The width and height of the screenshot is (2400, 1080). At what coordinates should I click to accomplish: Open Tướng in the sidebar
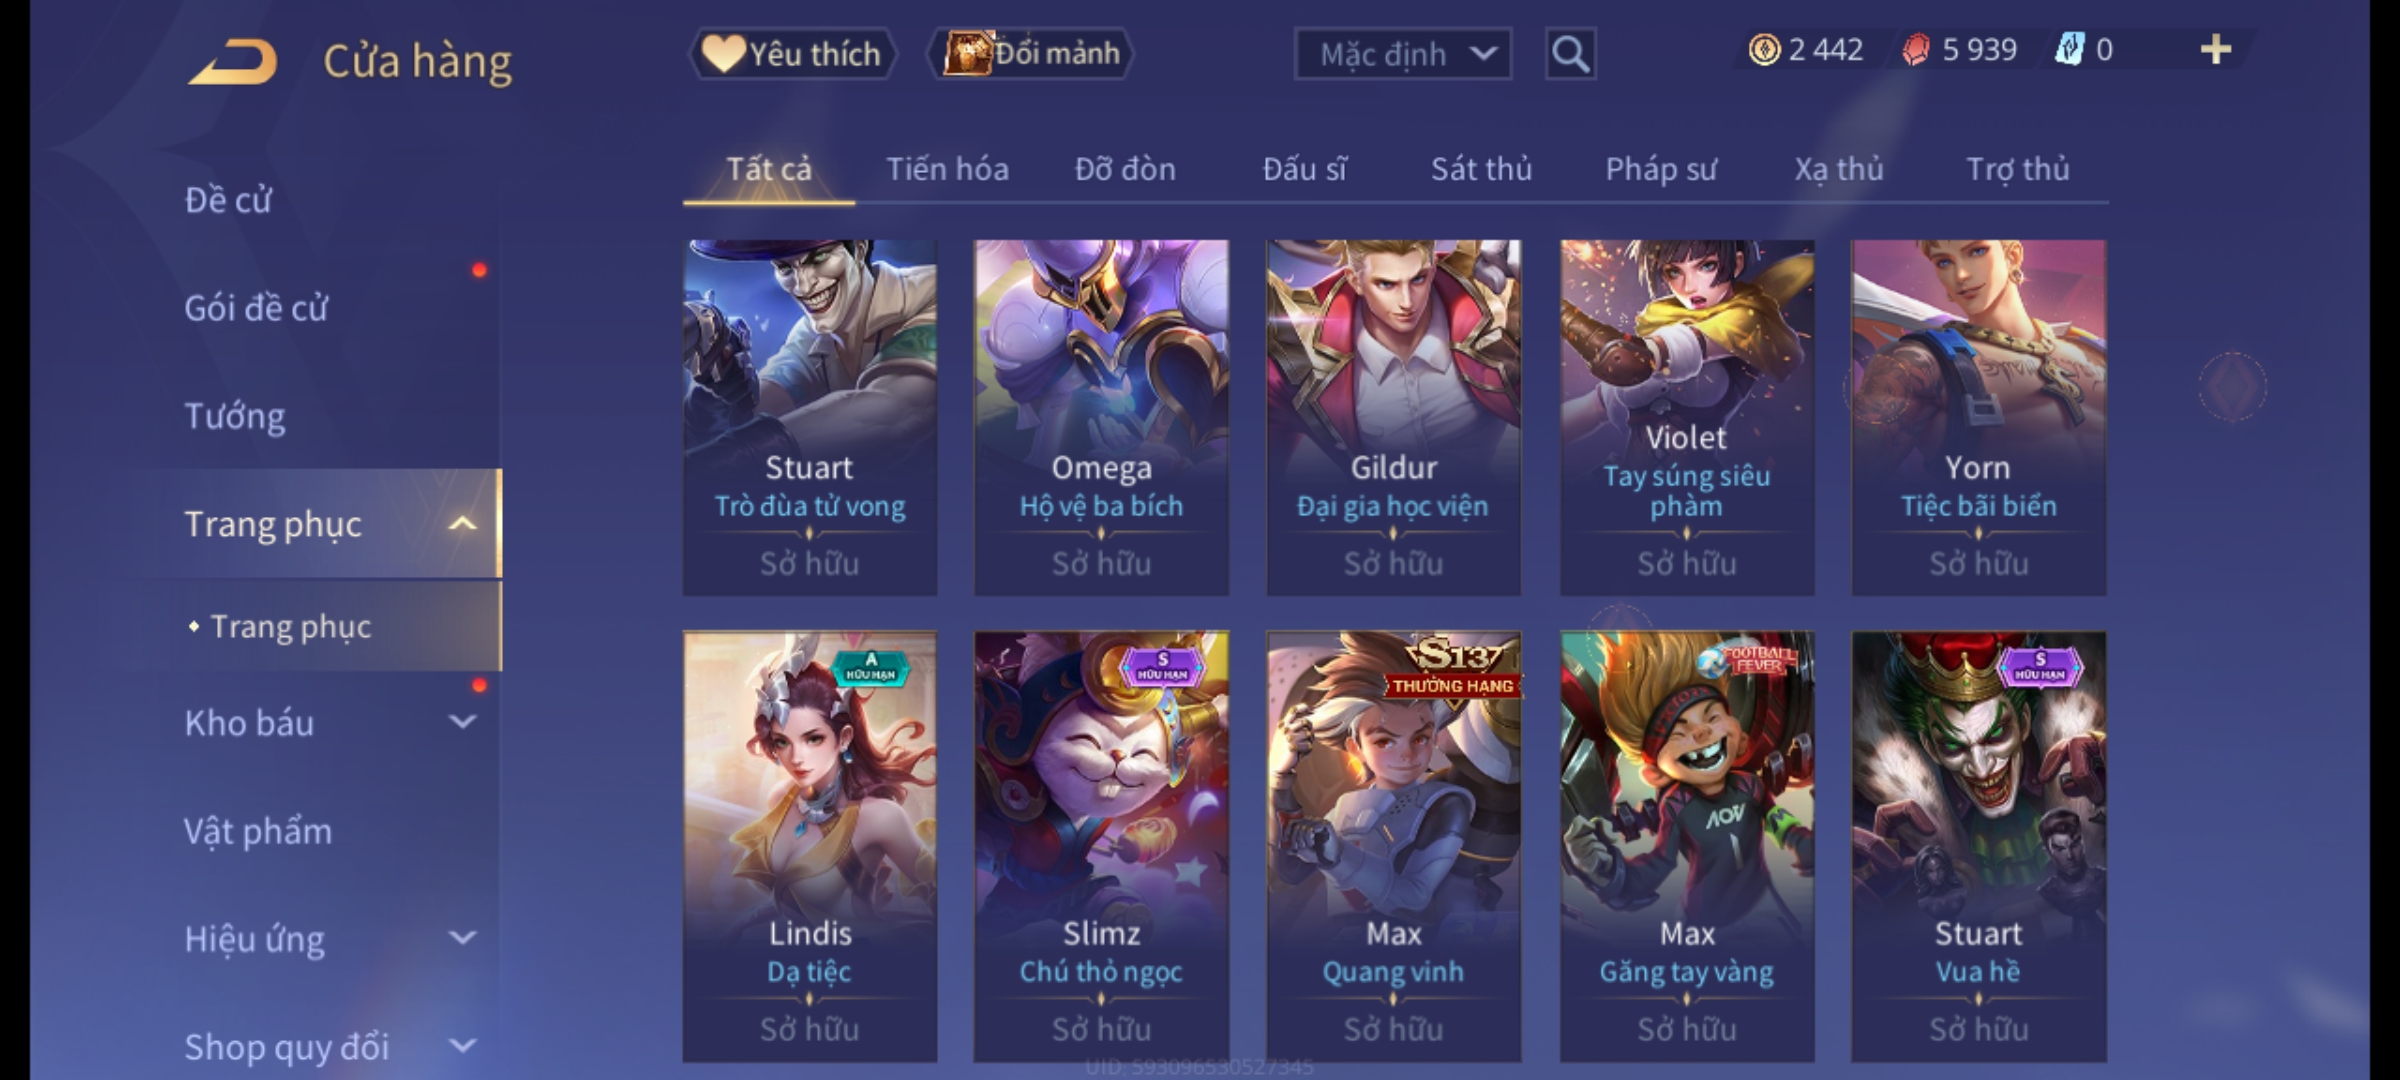pos(235,416)
